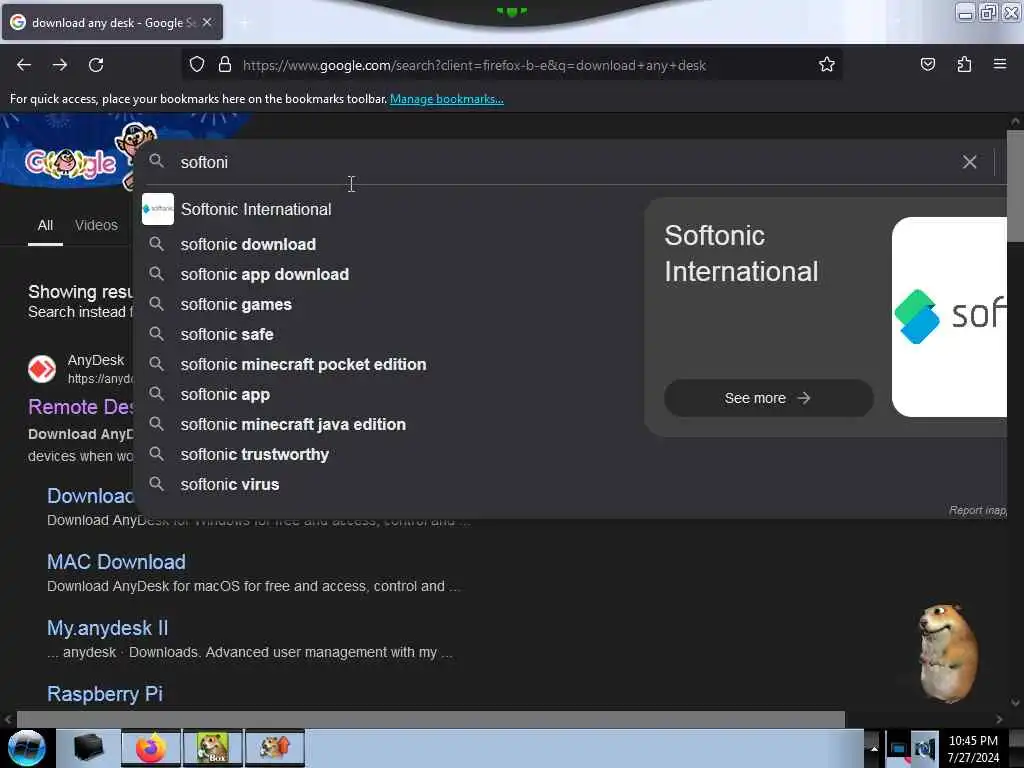
Task: Click the Google search input containing 'softoni'
Action: pos(562,162)
